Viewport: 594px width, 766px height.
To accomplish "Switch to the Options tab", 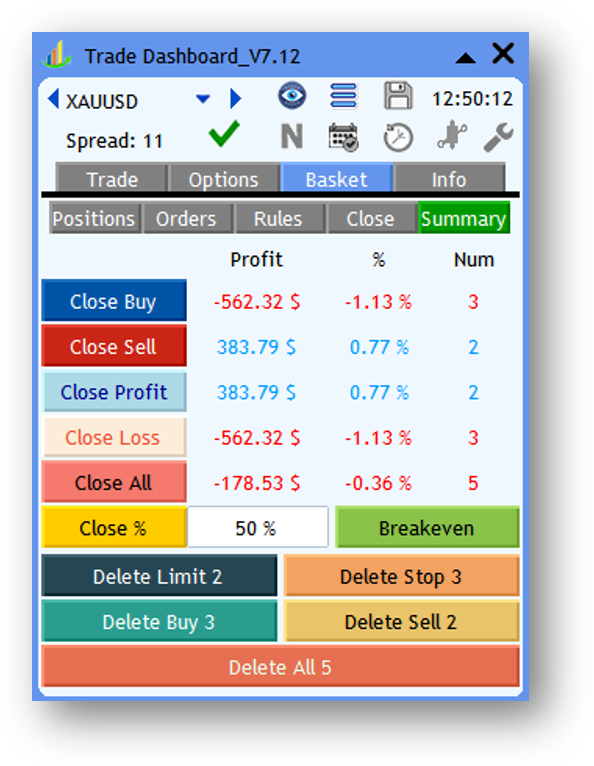I will pyautogui.click(x=224, y=179).
